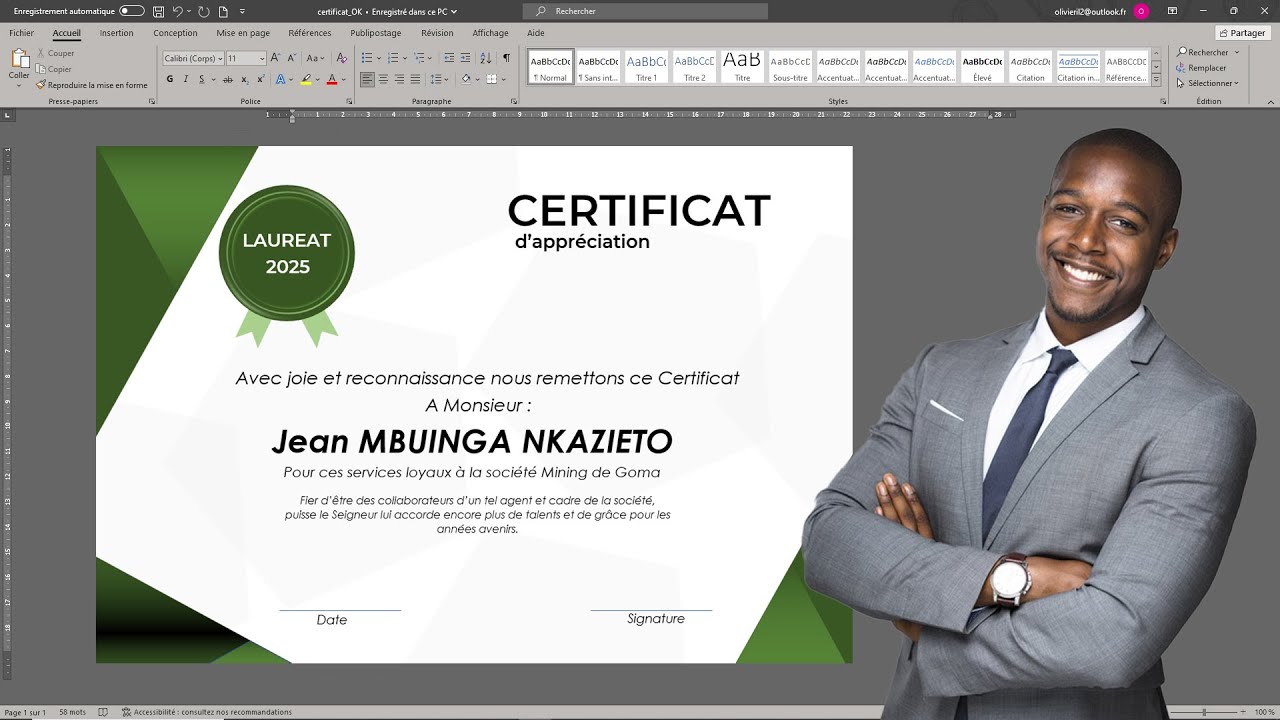Activate Reproduire la mise en forme
The width and height of the screenshot is (1280, 720).
[x=91, y=85]
